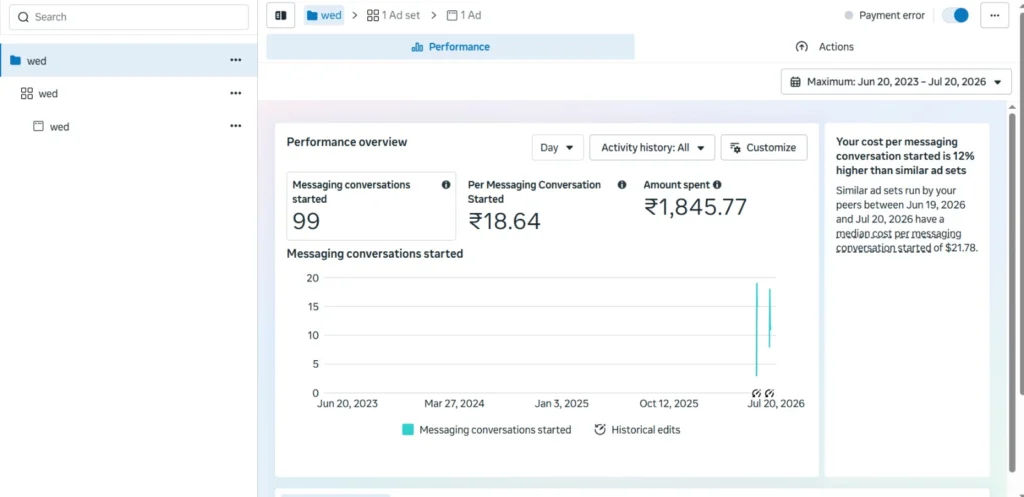Click the teal Messaging conversations started legend swatch
Viewport: 1024px width, 497px height.
click(x=408, y=430)
